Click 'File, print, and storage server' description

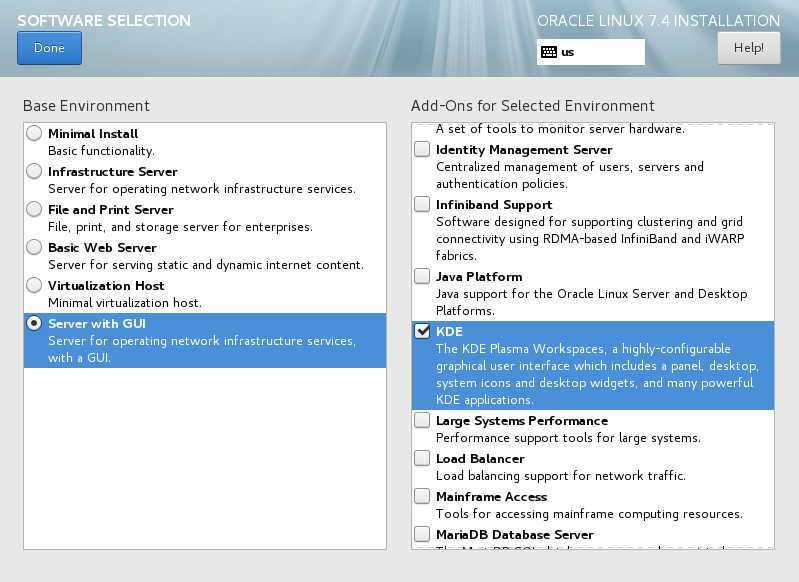[x=180, y=227]
